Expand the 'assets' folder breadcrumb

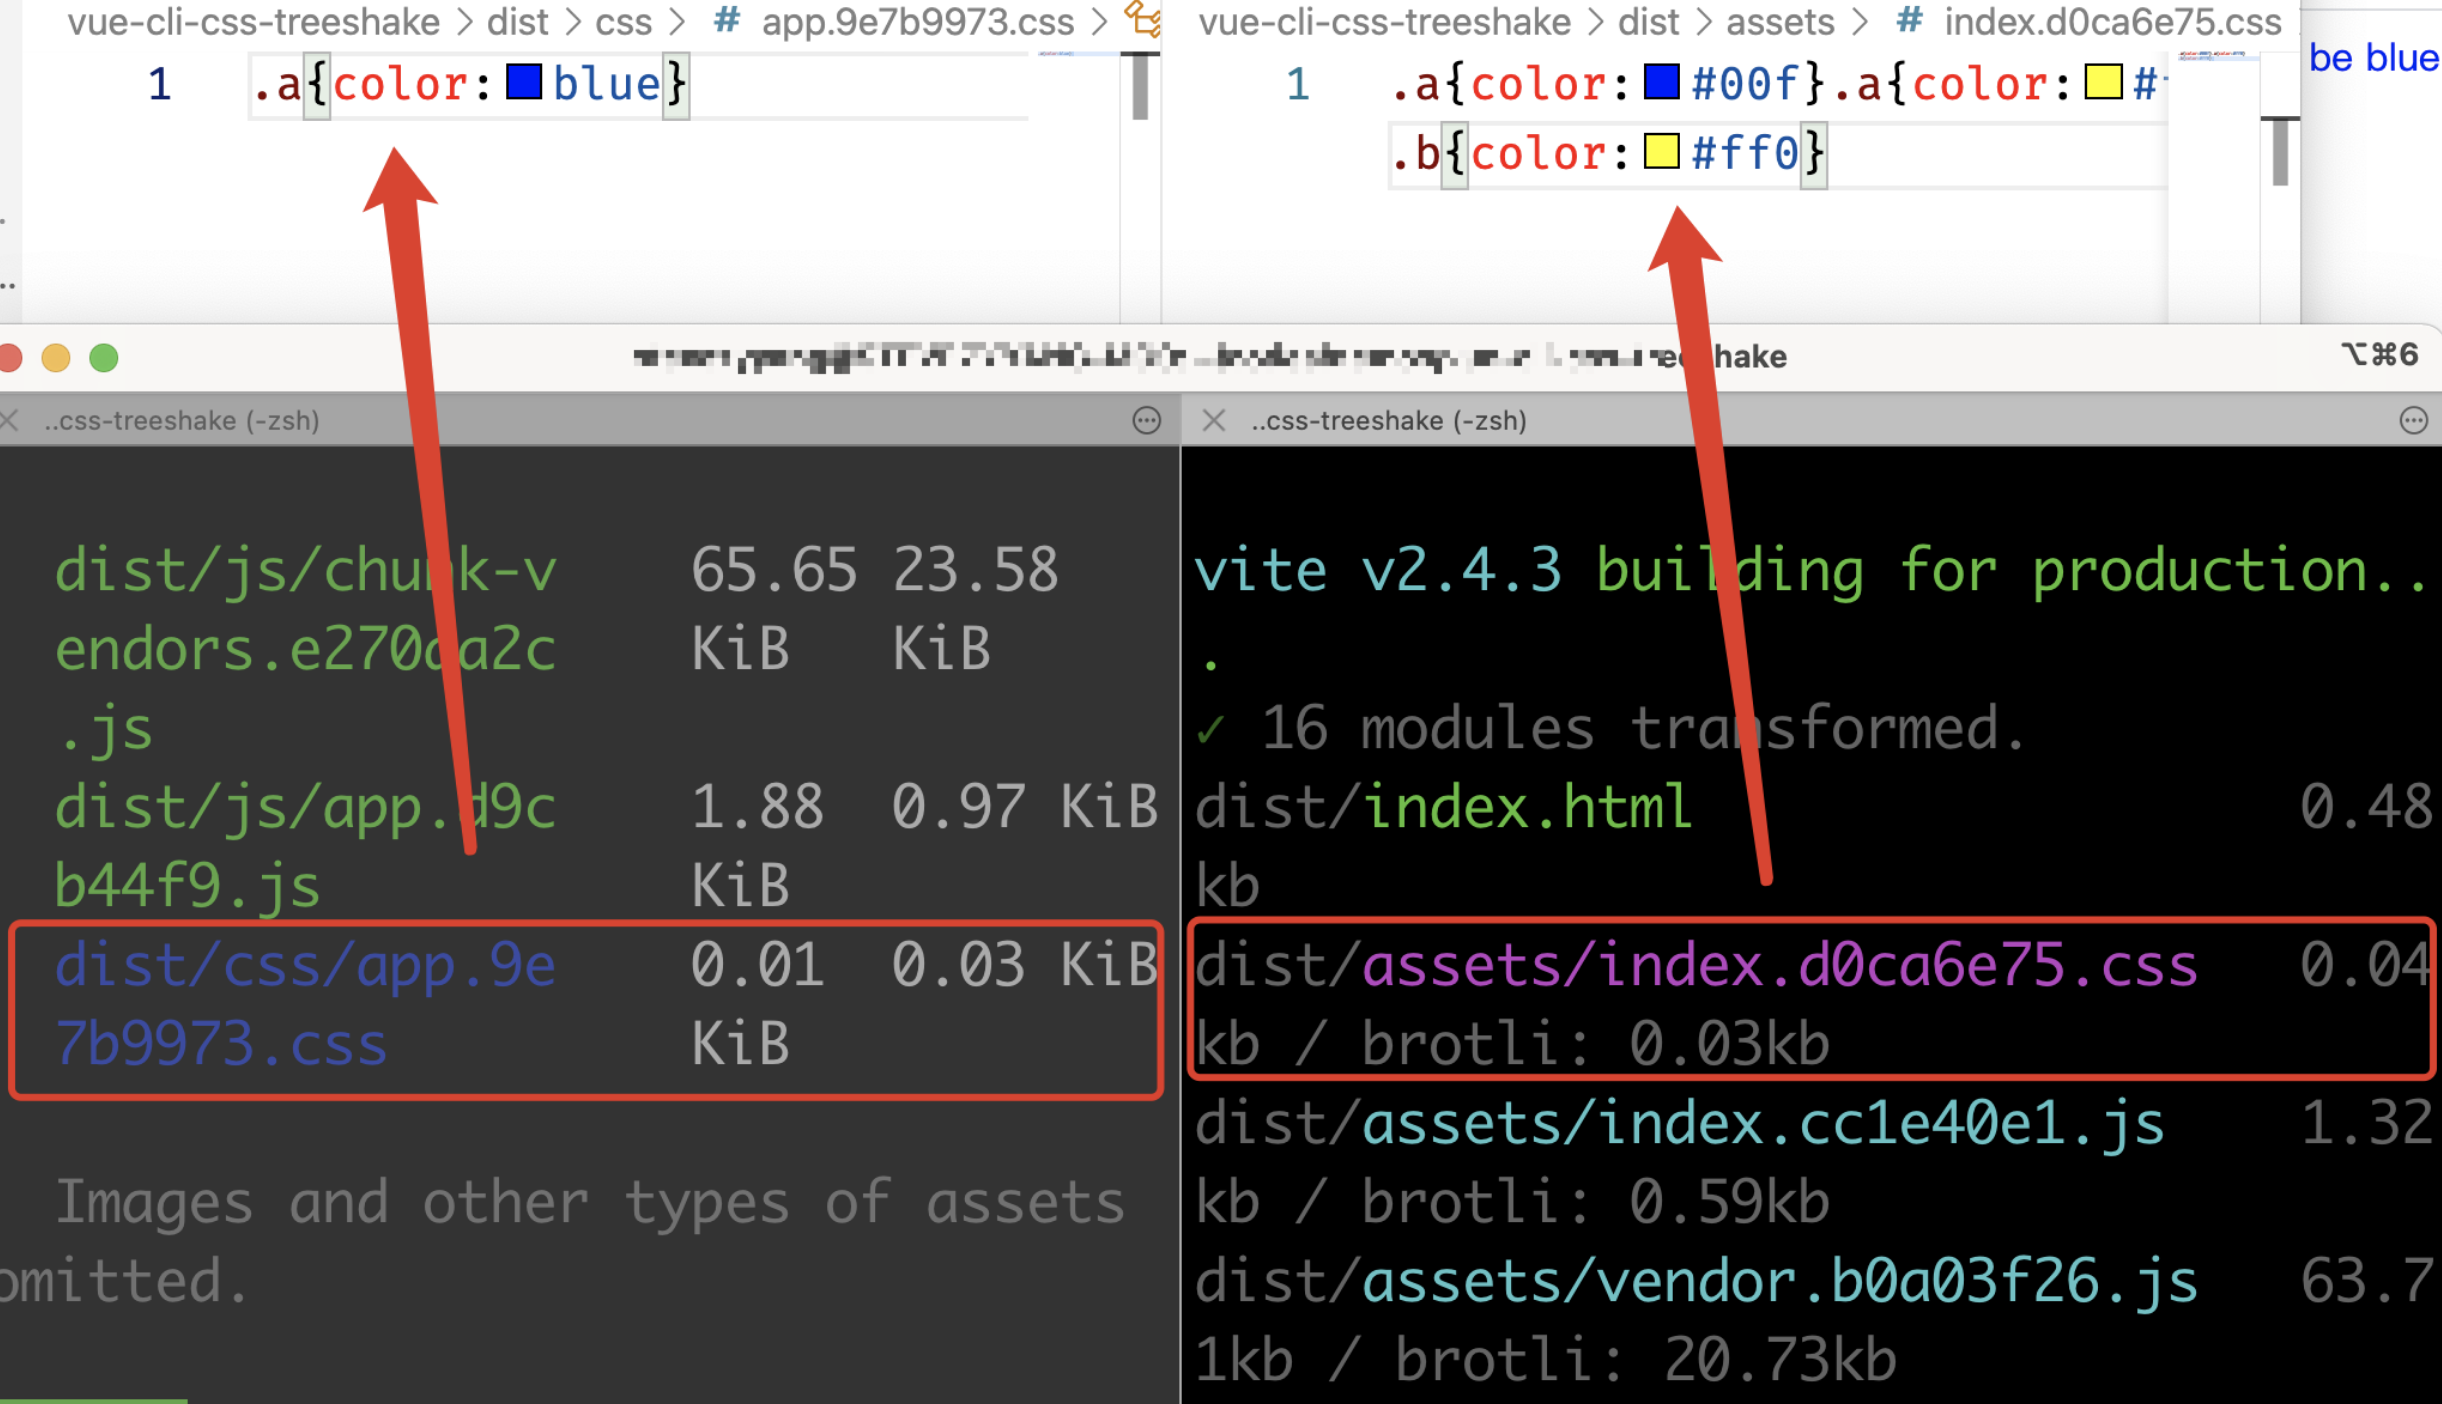pos(1780,22)
